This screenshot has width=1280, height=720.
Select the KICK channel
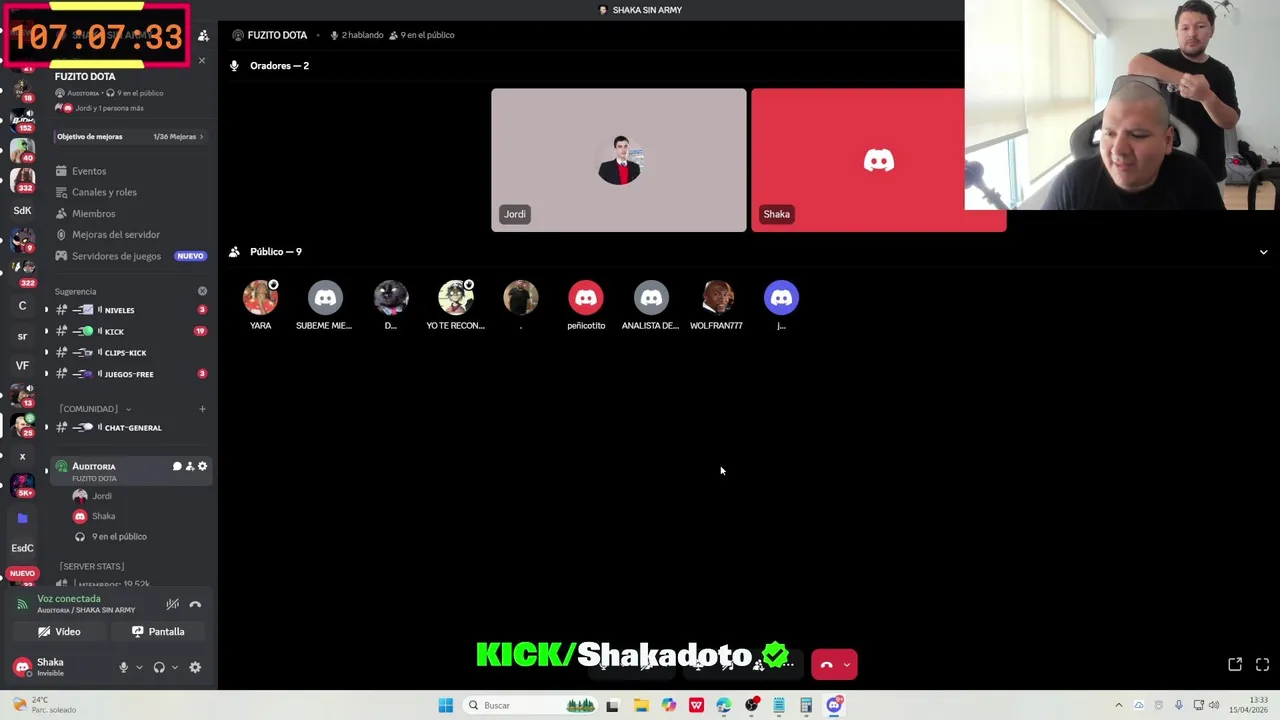click(x=130, y=331)
